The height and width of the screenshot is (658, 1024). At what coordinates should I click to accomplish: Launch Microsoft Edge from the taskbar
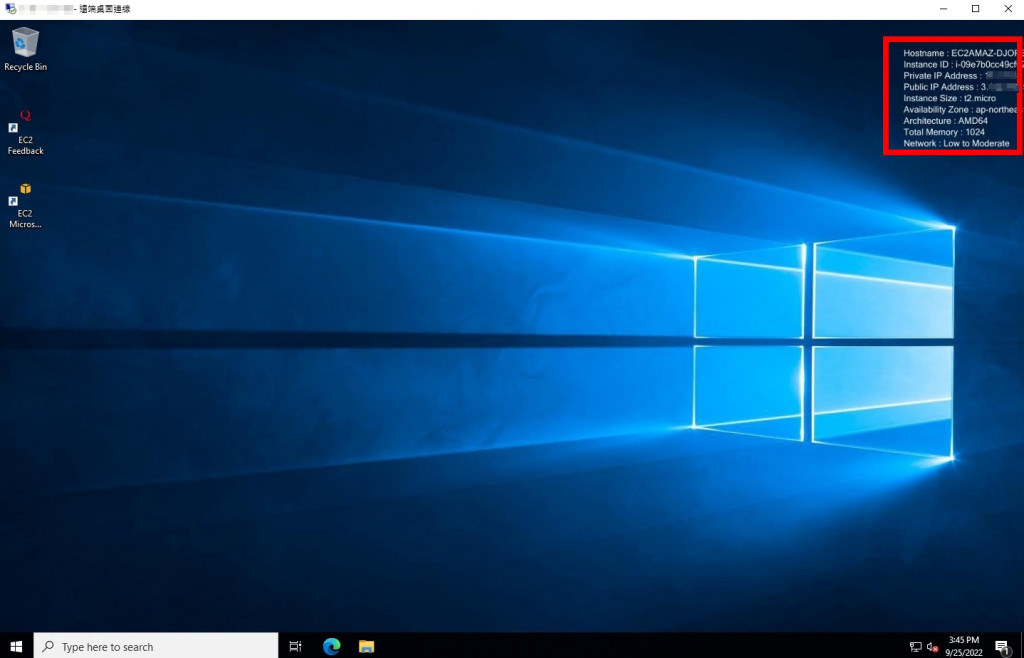[331, 646]
